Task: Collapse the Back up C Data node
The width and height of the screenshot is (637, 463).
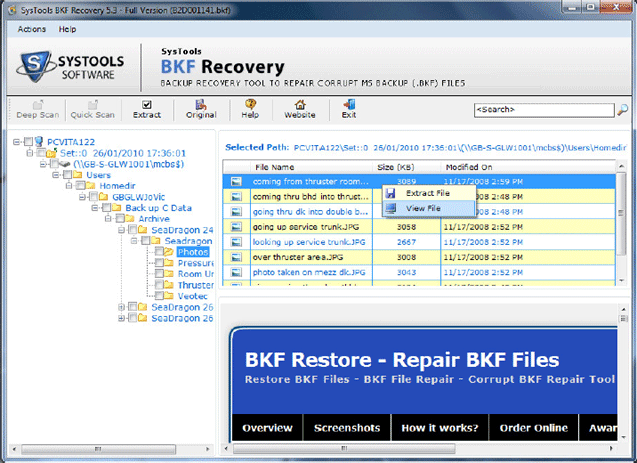Action: [95, 208]
